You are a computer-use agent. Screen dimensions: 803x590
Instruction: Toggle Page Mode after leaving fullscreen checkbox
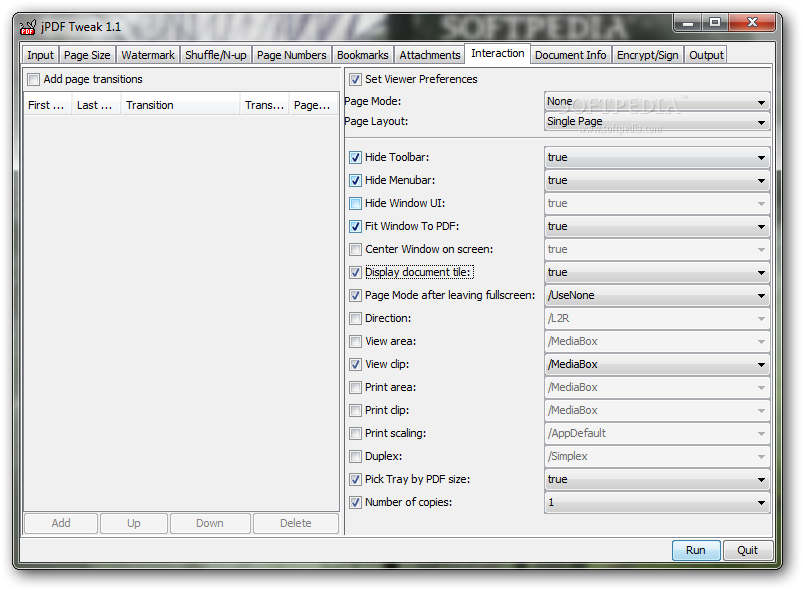tap(355, 296)
